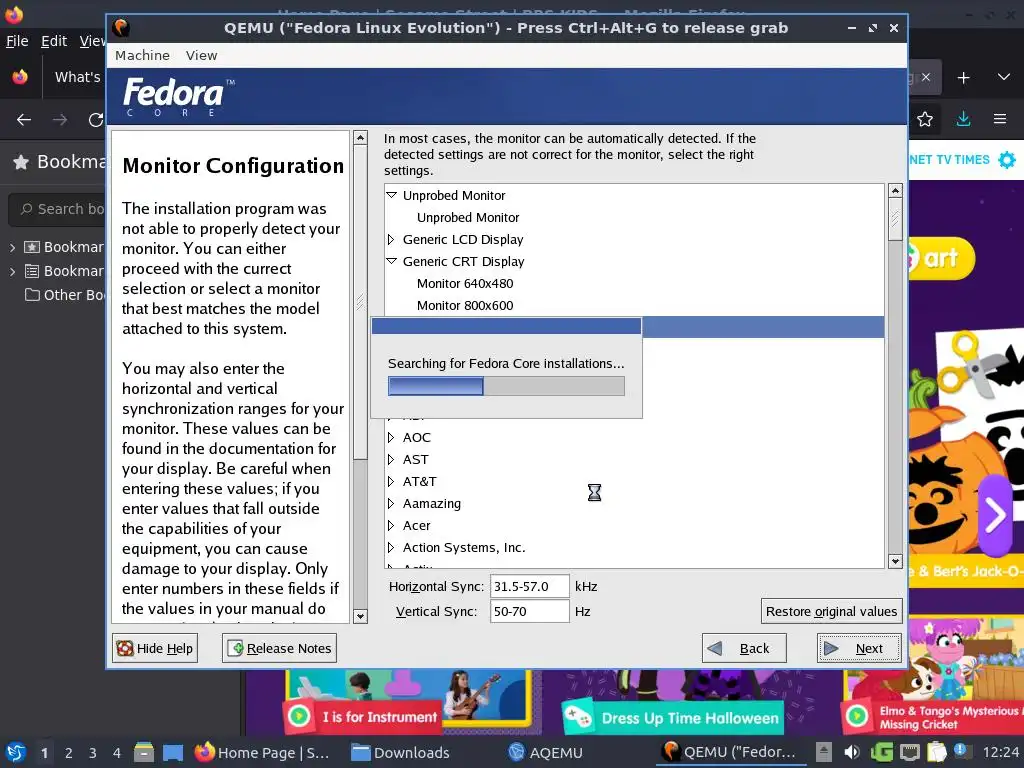Expand Action Systems, Inc. vendor

point(391,547)
